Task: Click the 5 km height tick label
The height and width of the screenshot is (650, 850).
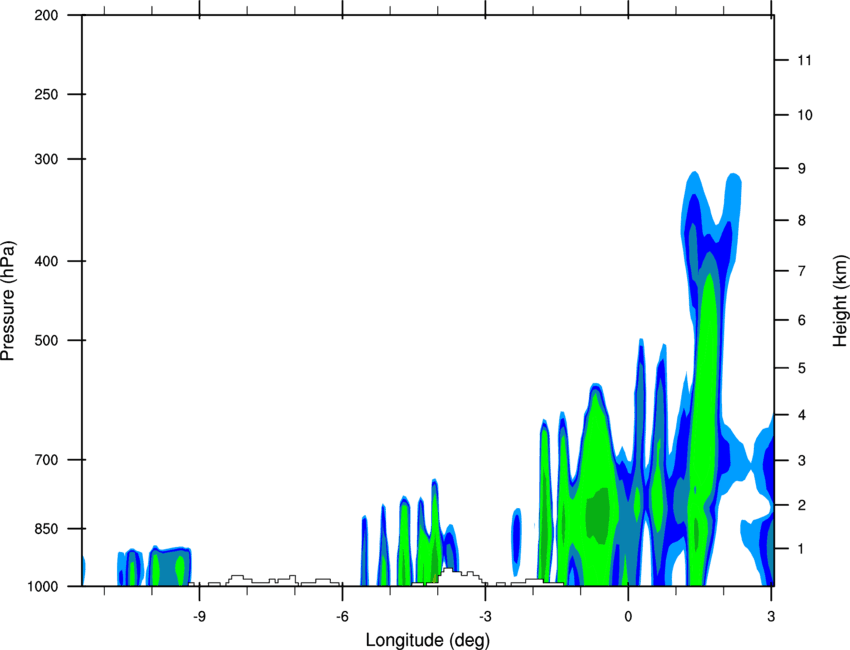Action: (x=802, y=369)
